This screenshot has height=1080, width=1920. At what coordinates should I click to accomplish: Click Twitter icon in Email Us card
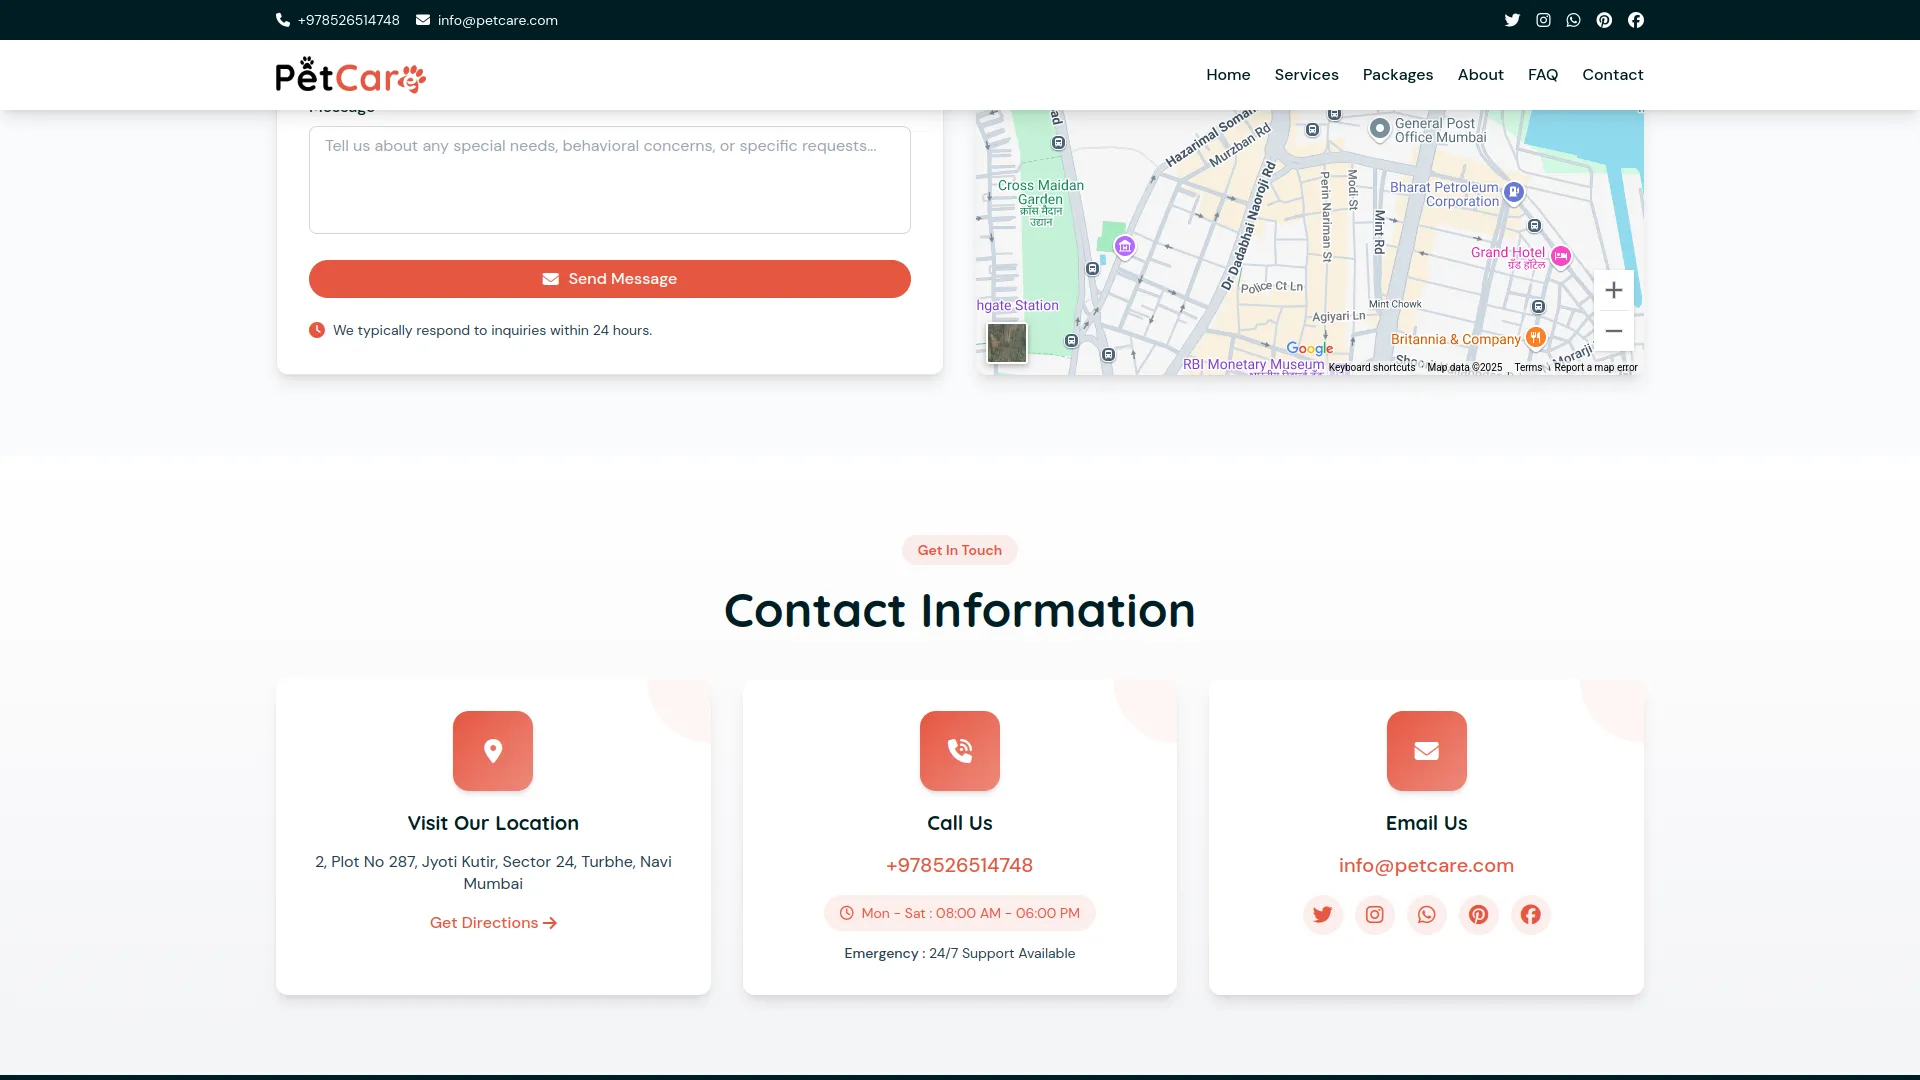coord(1322,914)
